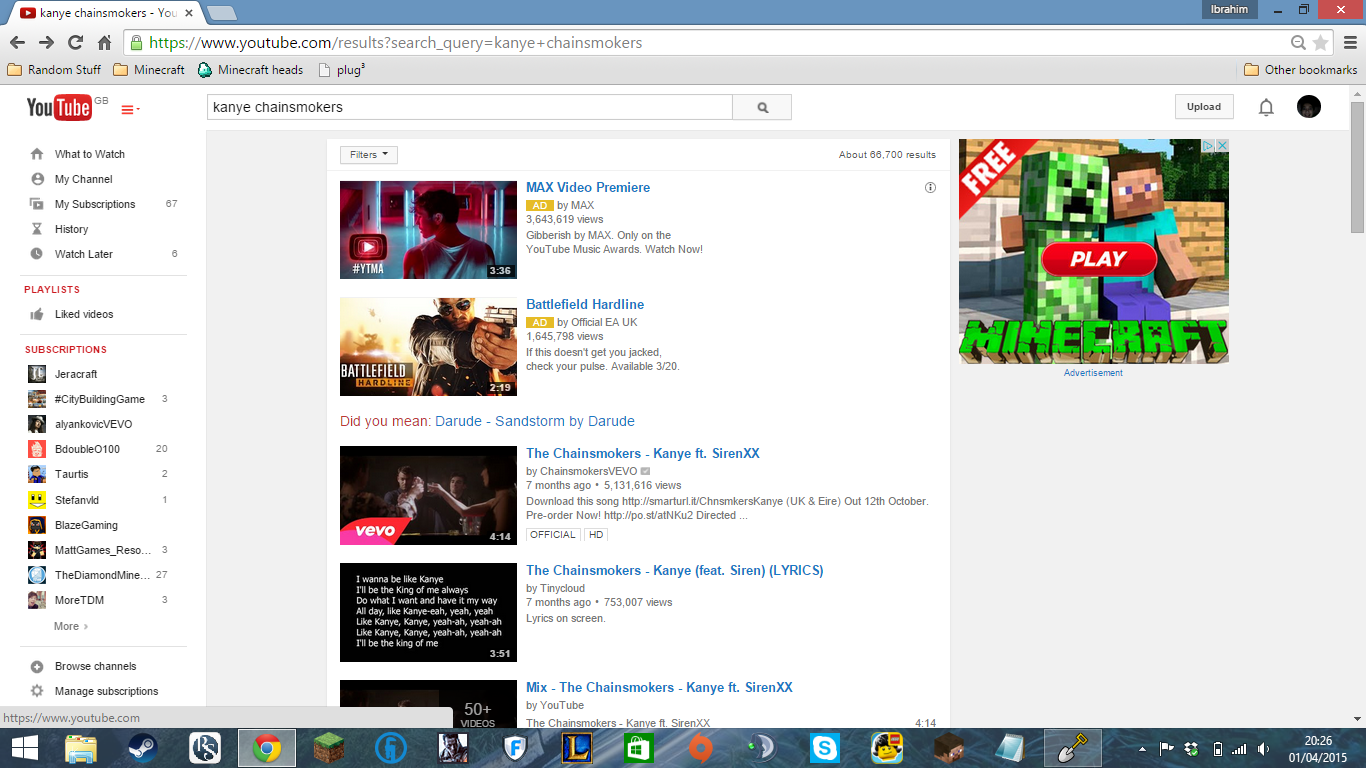Click the Upload button
Screen dimensions: 1366x768
tap(1204, 107)
